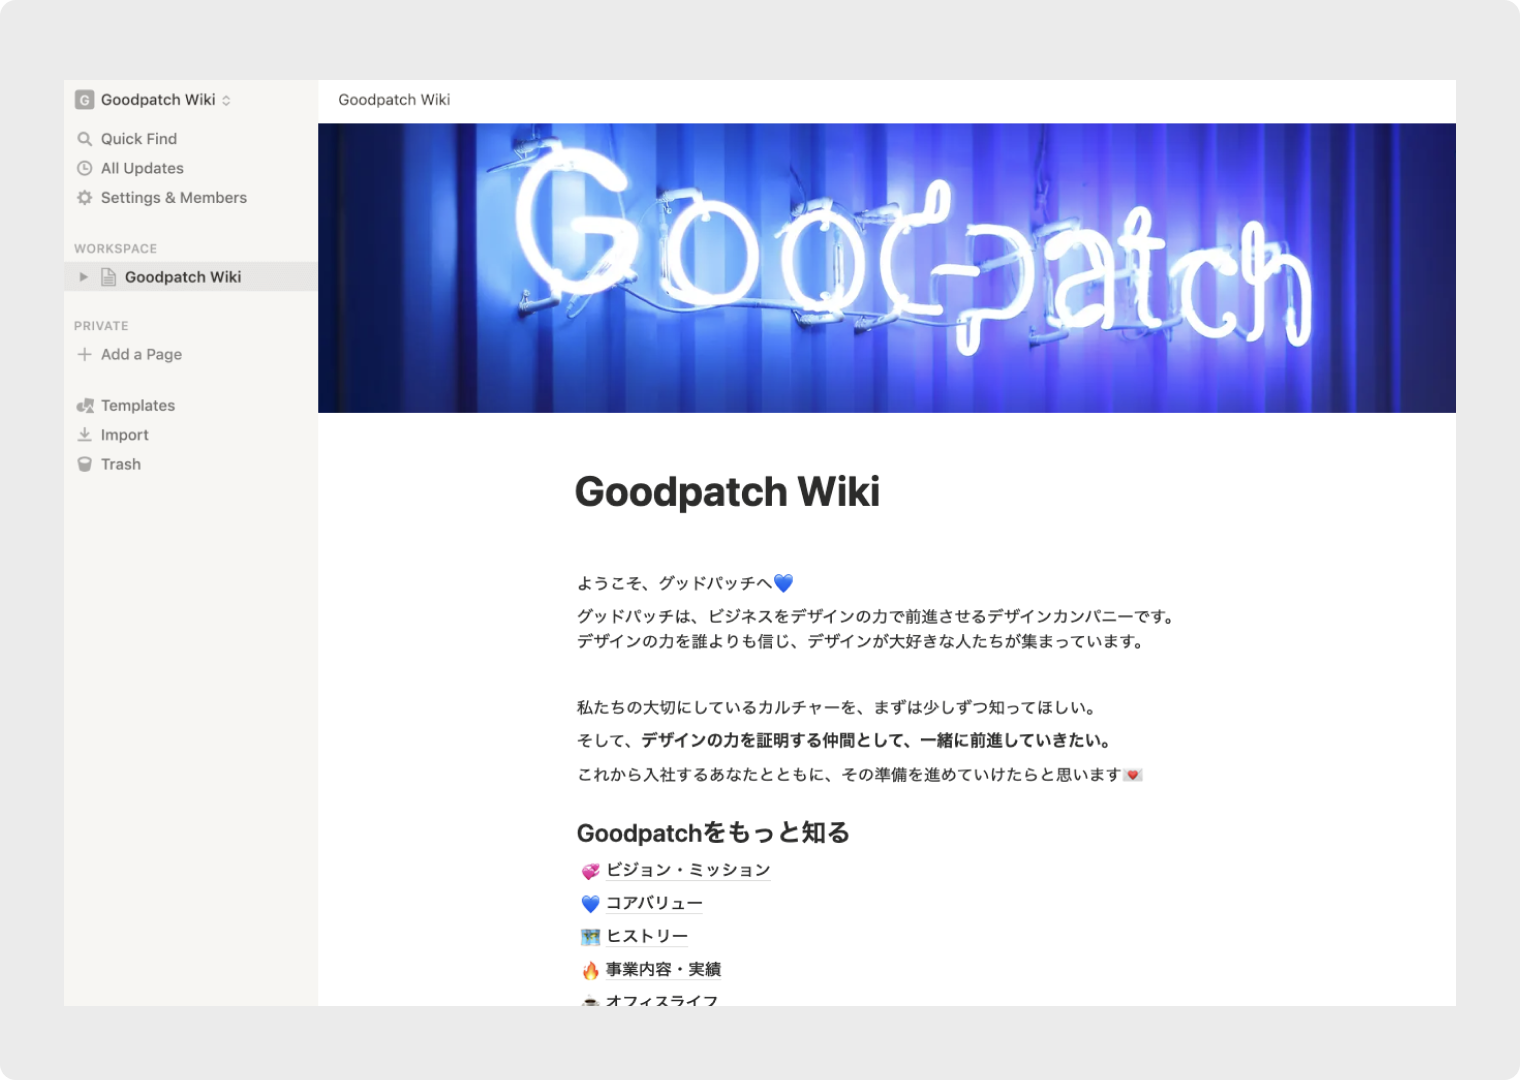Image resolution: width=1520 pixels, height=1080 pixels.
Task: Open the ビジョン・ミッション link
Action: [689, 870]
